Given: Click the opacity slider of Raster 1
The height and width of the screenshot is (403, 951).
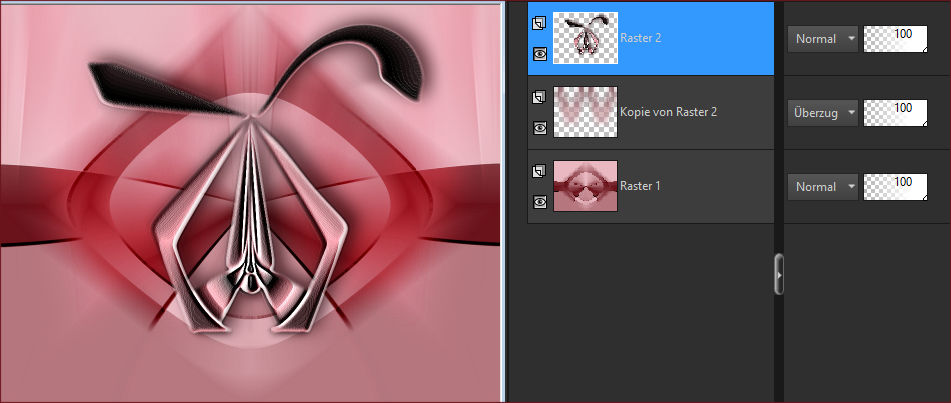Looking at the screenshot, I should [x=895, y=186].
